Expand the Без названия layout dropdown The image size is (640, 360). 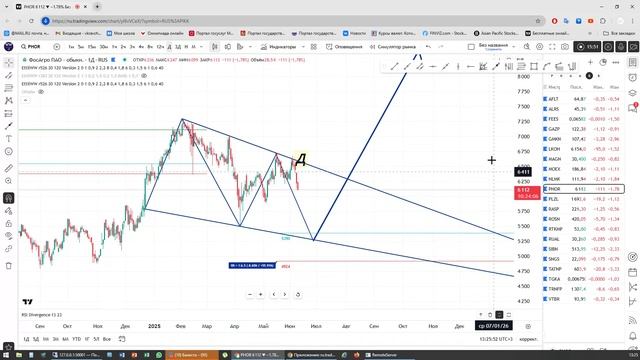pos(513,47)
